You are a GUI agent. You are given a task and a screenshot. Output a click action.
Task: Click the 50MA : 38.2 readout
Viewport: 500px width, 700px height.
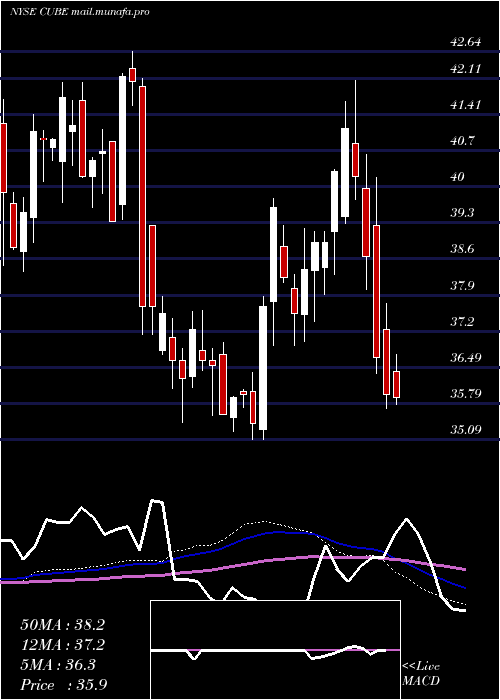click(62, 625)
